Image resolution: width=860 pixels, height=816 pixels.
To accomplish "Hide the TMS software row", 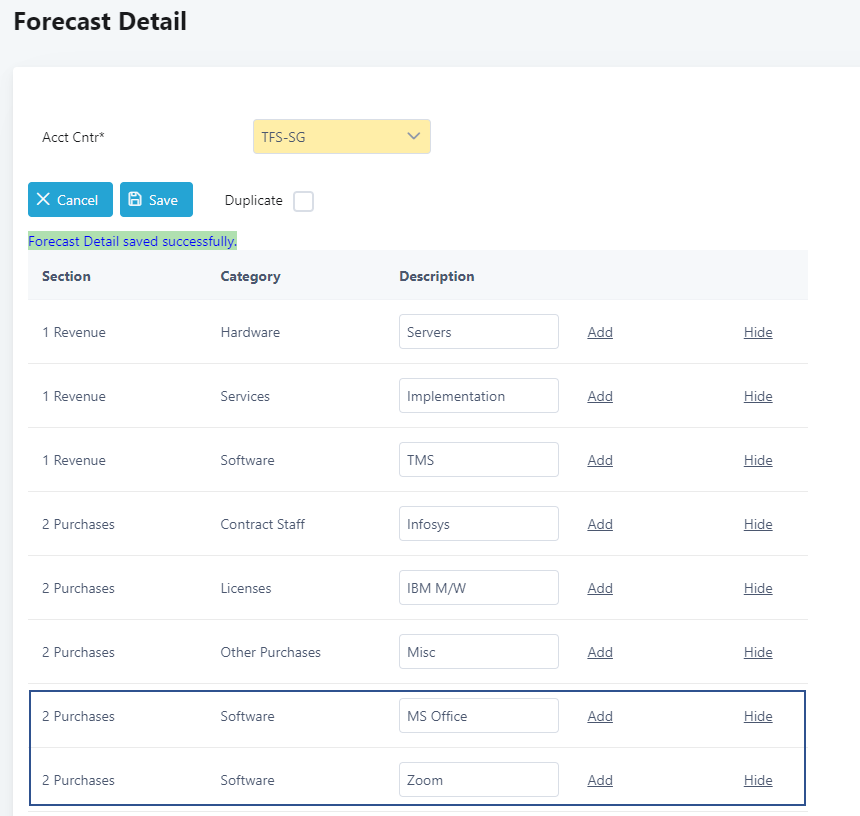I will tap(758, 460).
